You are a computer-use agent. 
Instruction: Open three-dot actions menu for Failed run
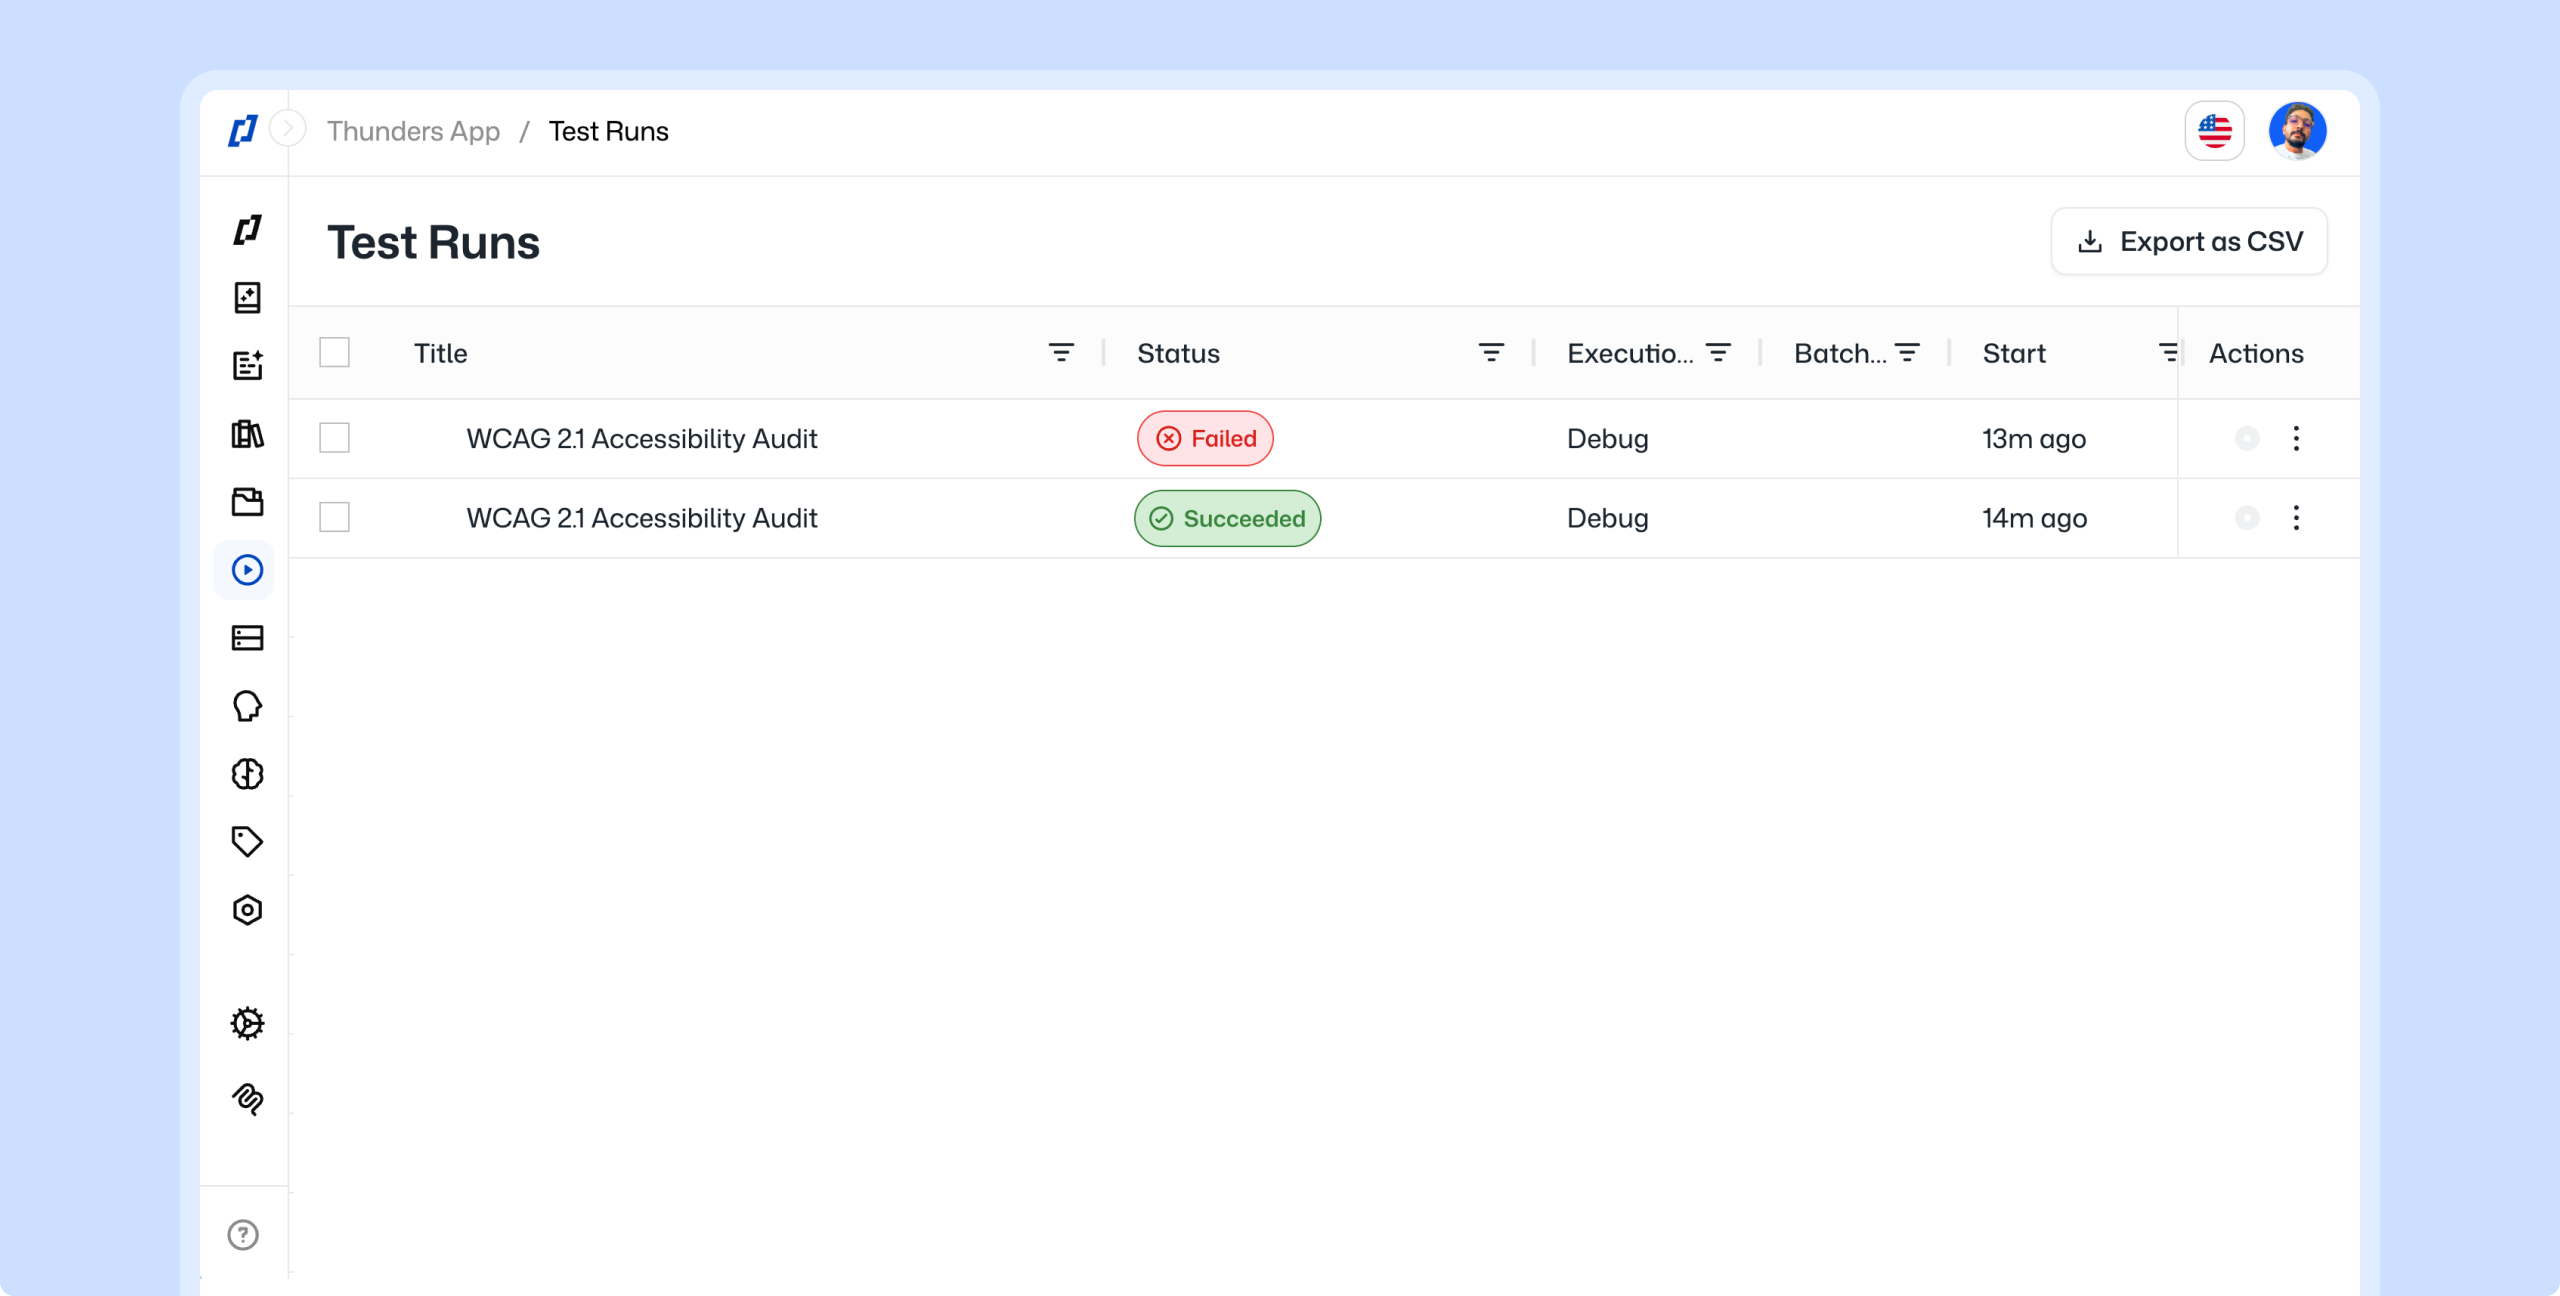[2296, 438]
